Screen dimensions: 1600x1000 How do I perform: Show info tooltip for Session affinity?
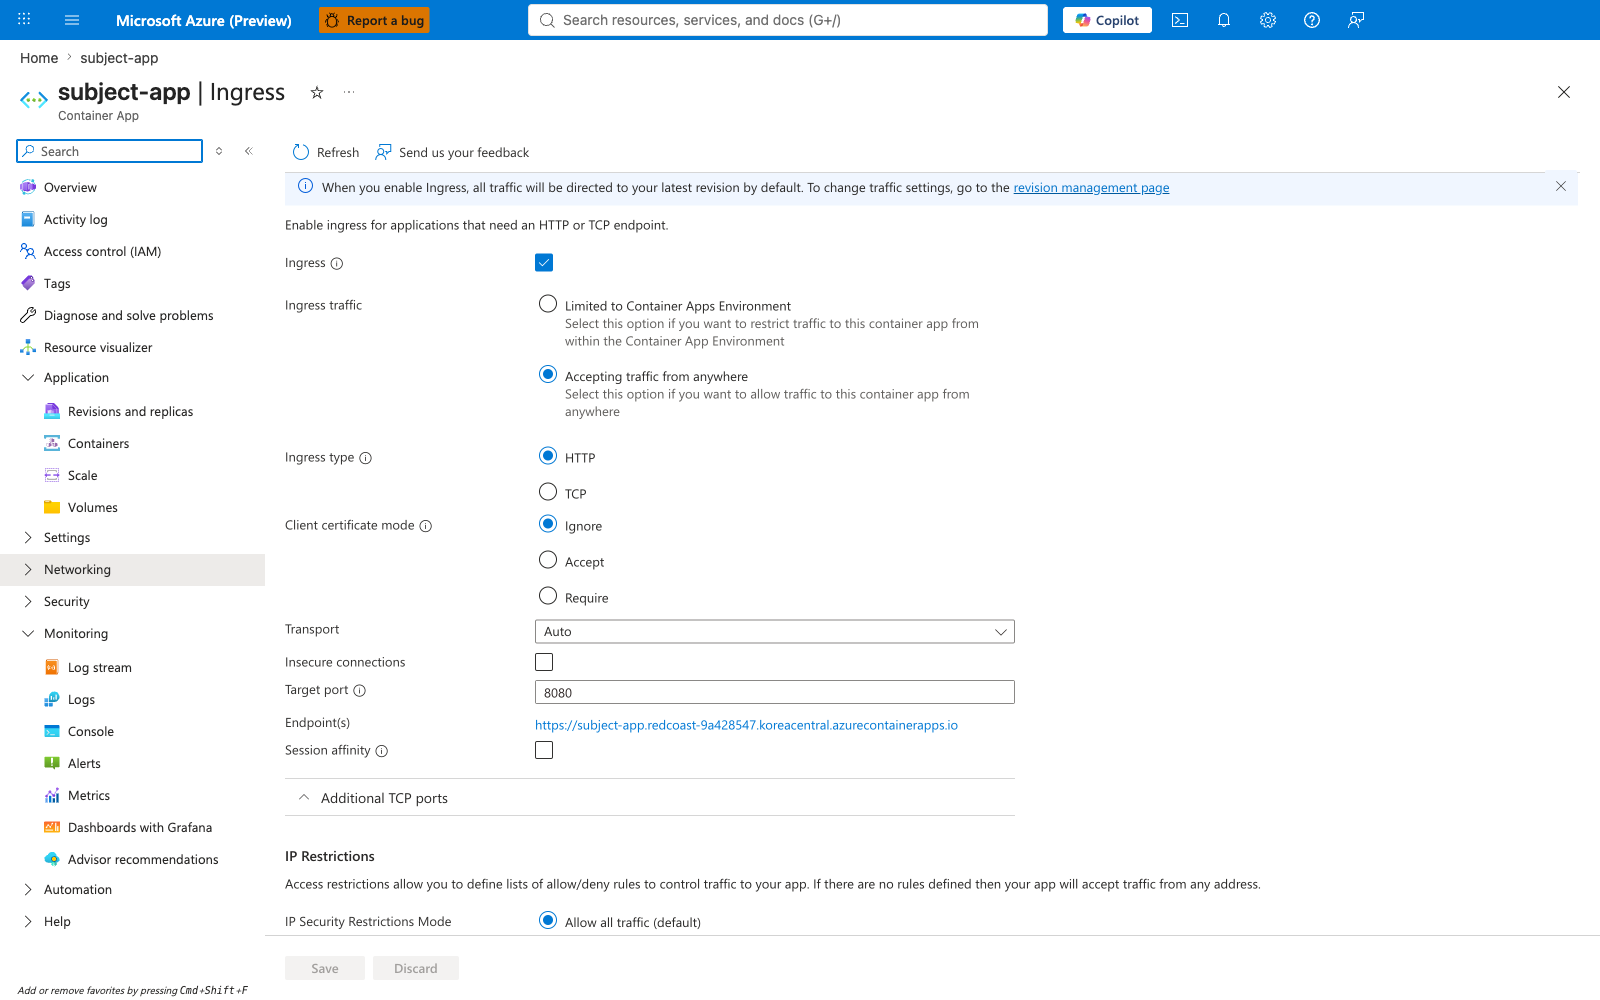coord(382,751)
